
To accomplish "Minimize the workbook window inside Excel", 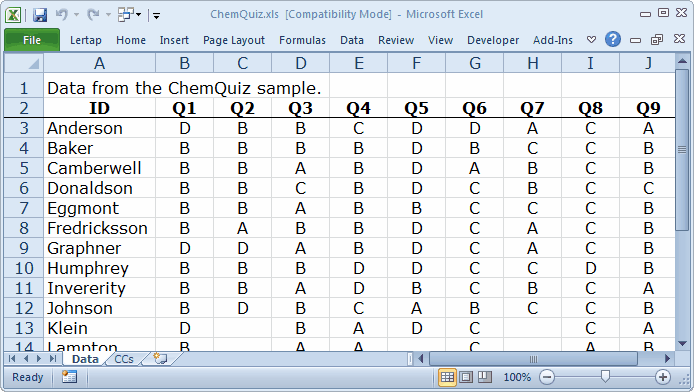I will pyautogui.click(x=636, y=40).
